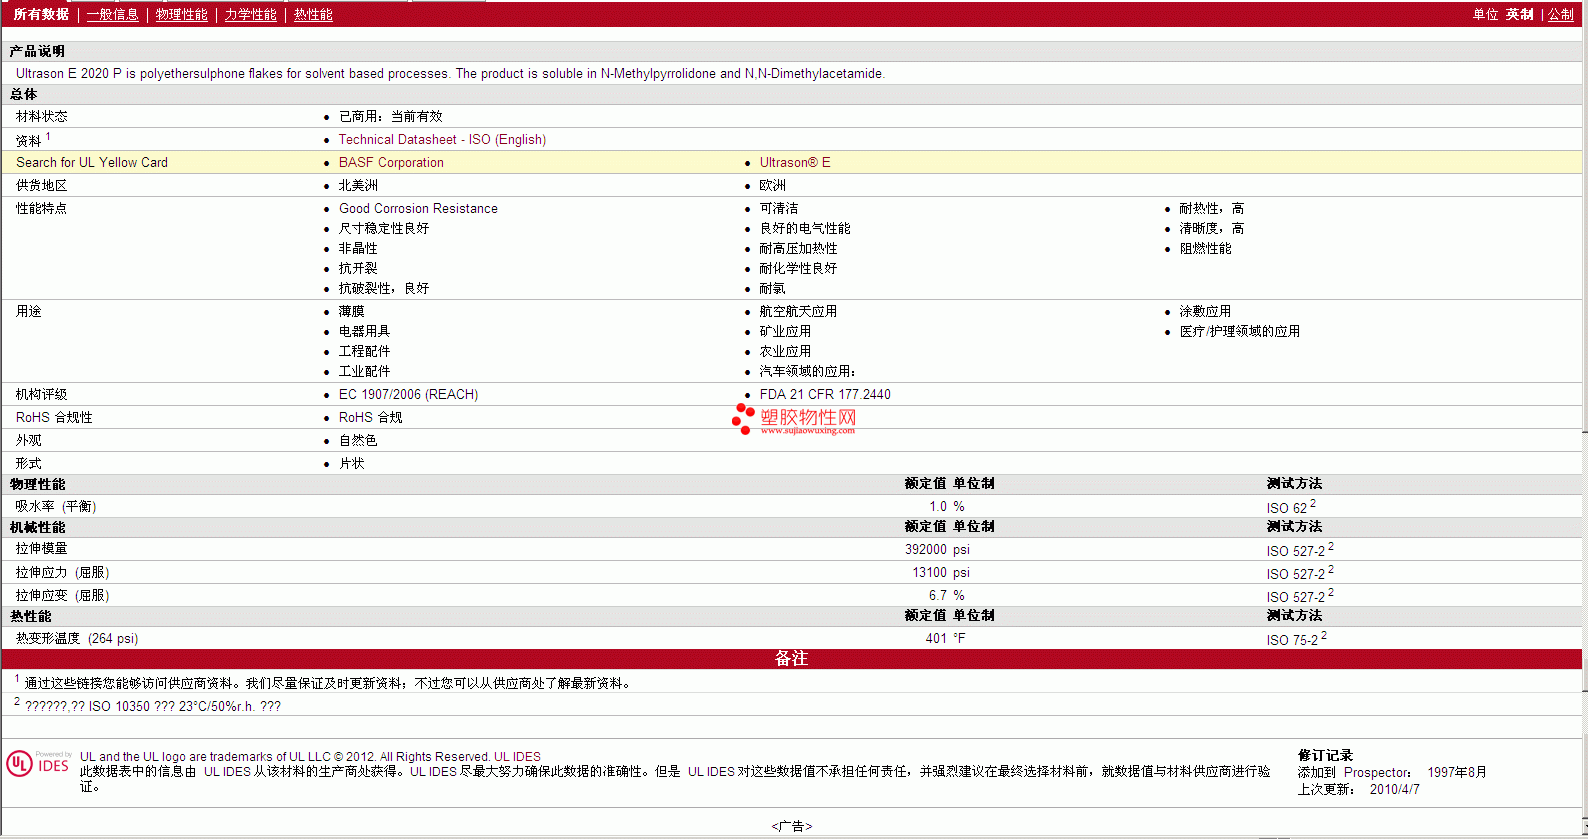Click the UL IDES logo

(x=39, y=764)
